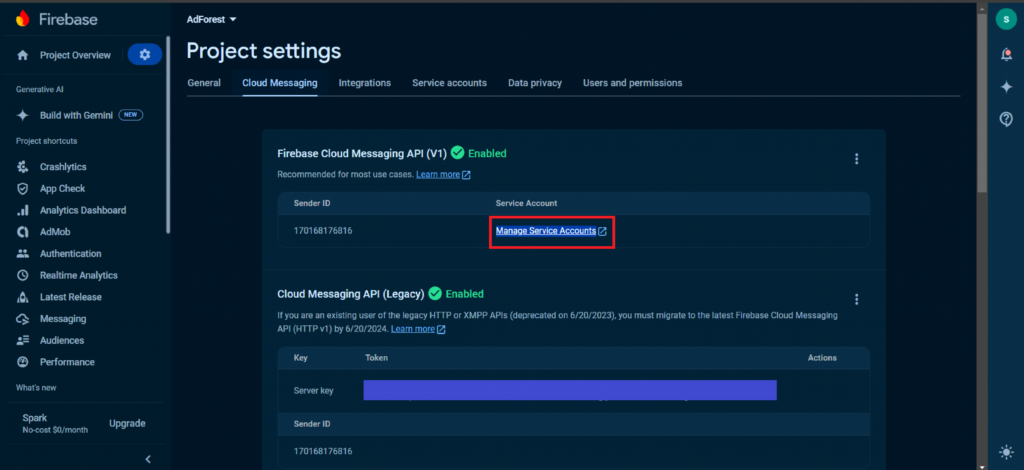Click the Analytics Dashboard bar chart icon
Screen dimensions: 1024x470
[23, 210]
